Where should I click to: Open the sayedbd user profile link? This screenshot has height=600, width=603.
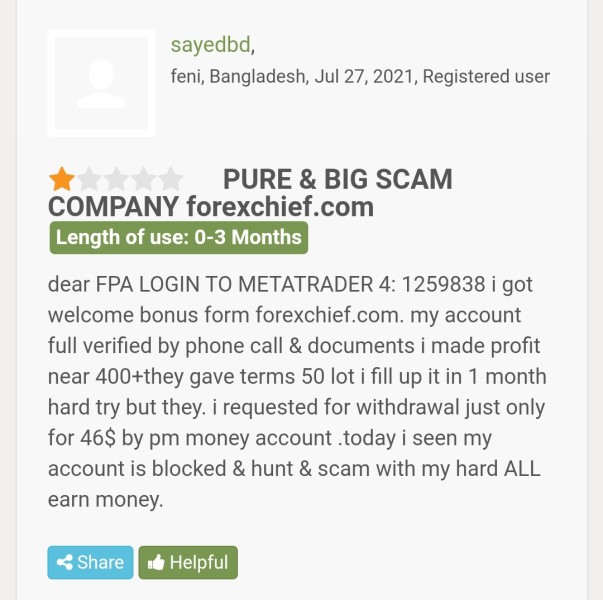[210, 44]
